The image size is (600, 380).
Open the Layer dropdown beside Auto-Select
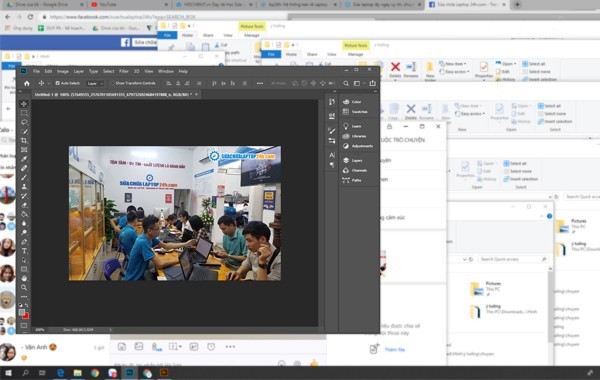tap(95, 83)
